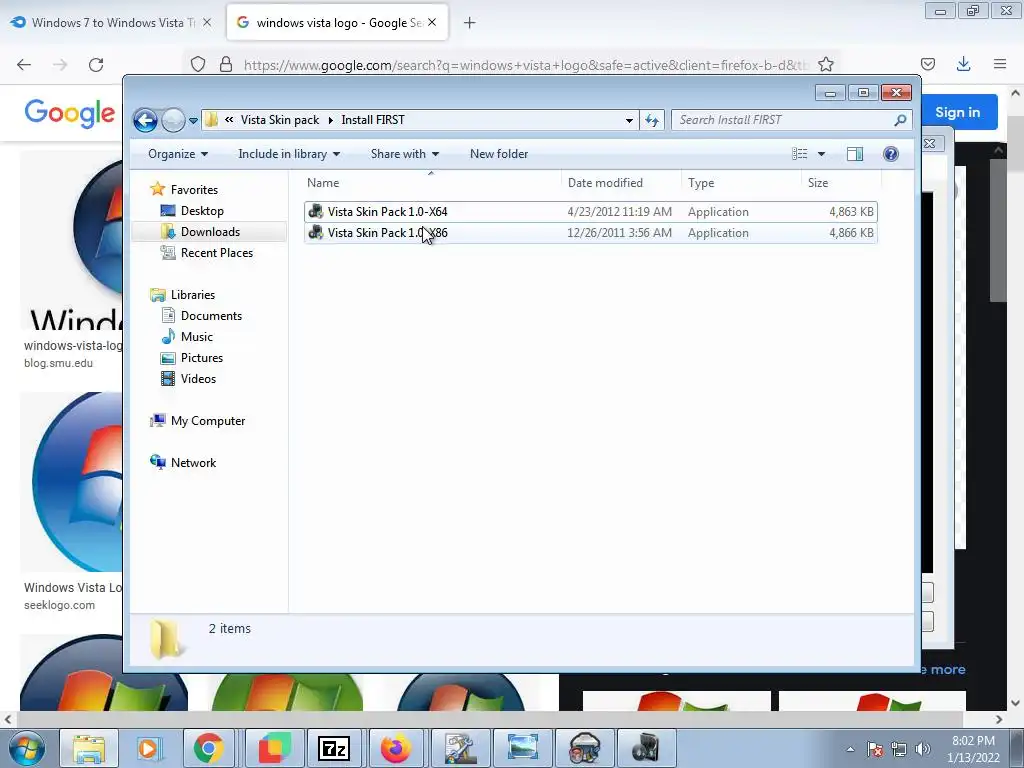This screenshot has height=768, width=1024.
Task: Click the Save to Pocket icon
Action: [927, 64]
